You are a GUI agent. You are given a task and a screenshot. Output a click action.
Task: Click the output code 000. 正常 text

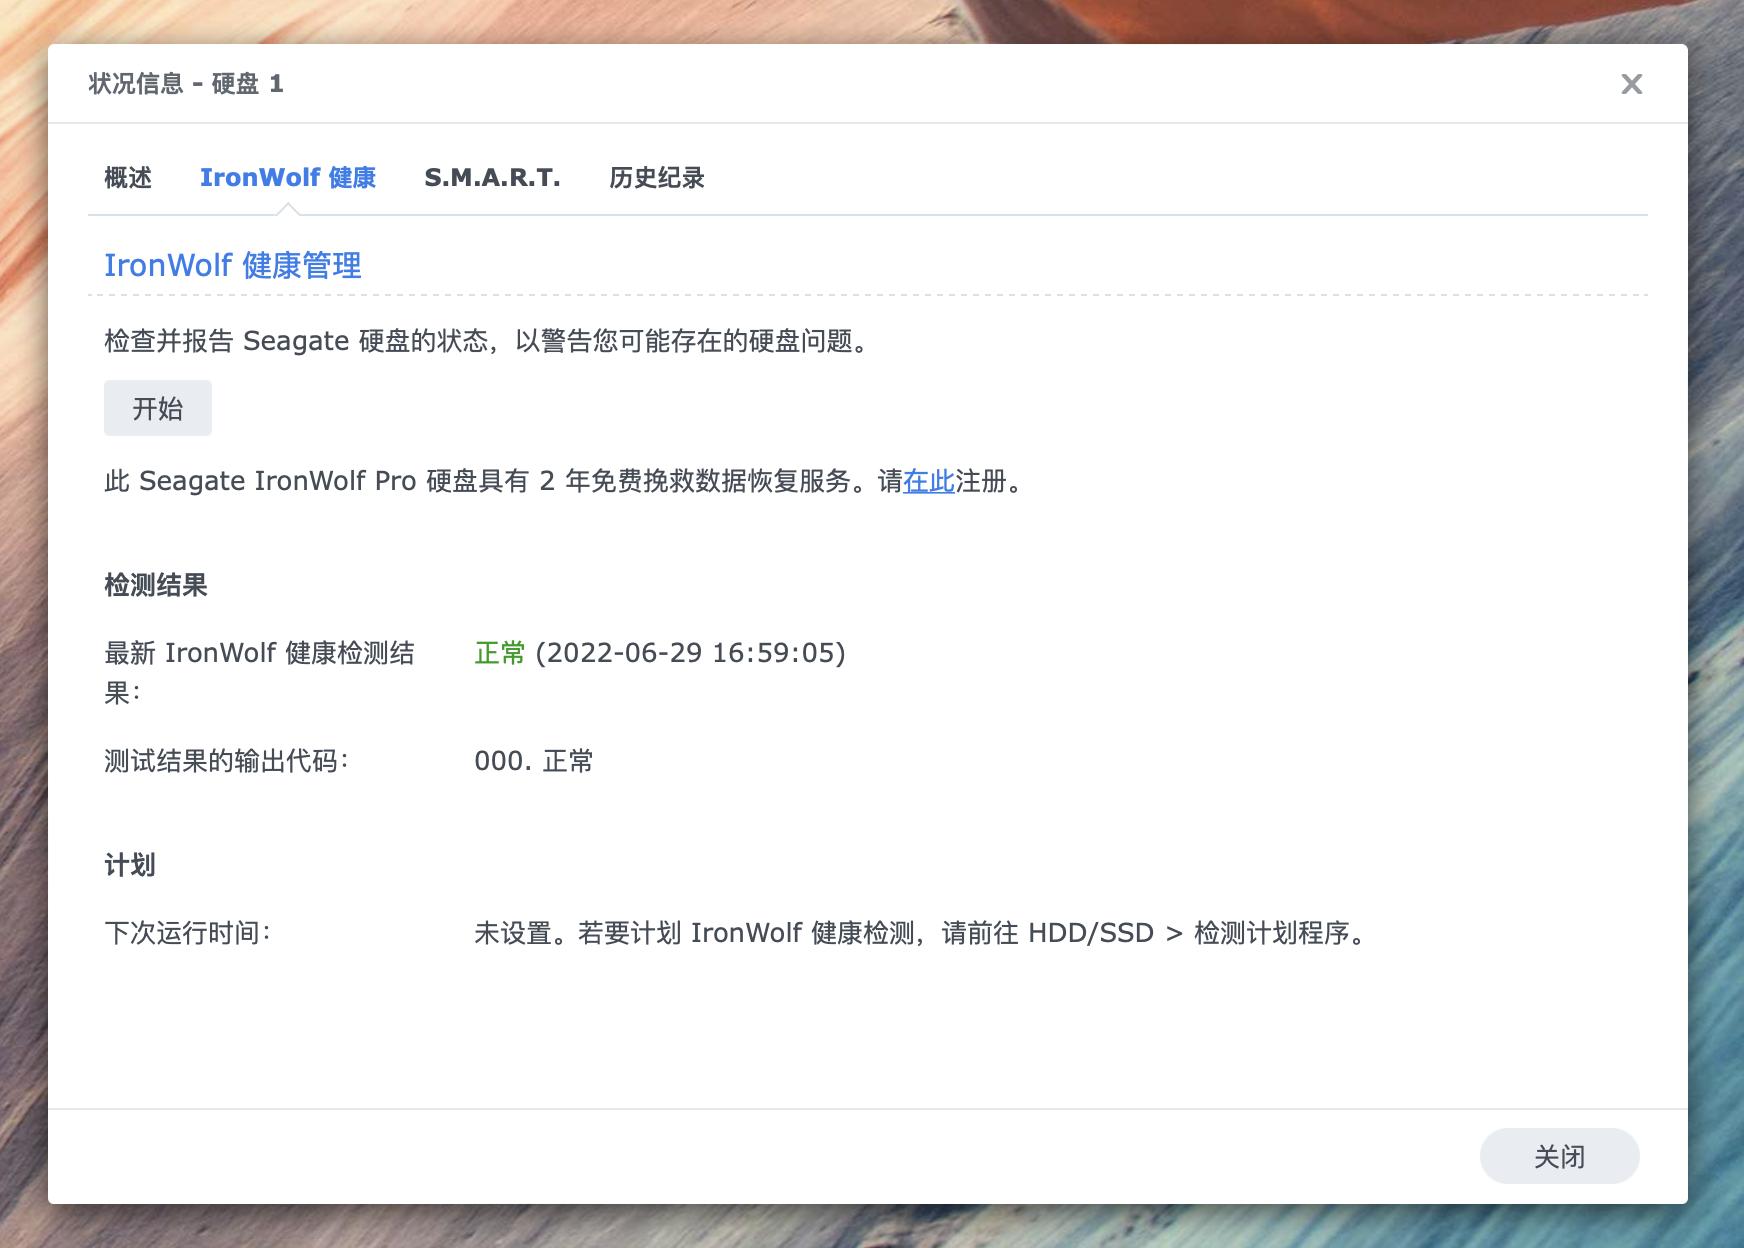pos(533,761)
